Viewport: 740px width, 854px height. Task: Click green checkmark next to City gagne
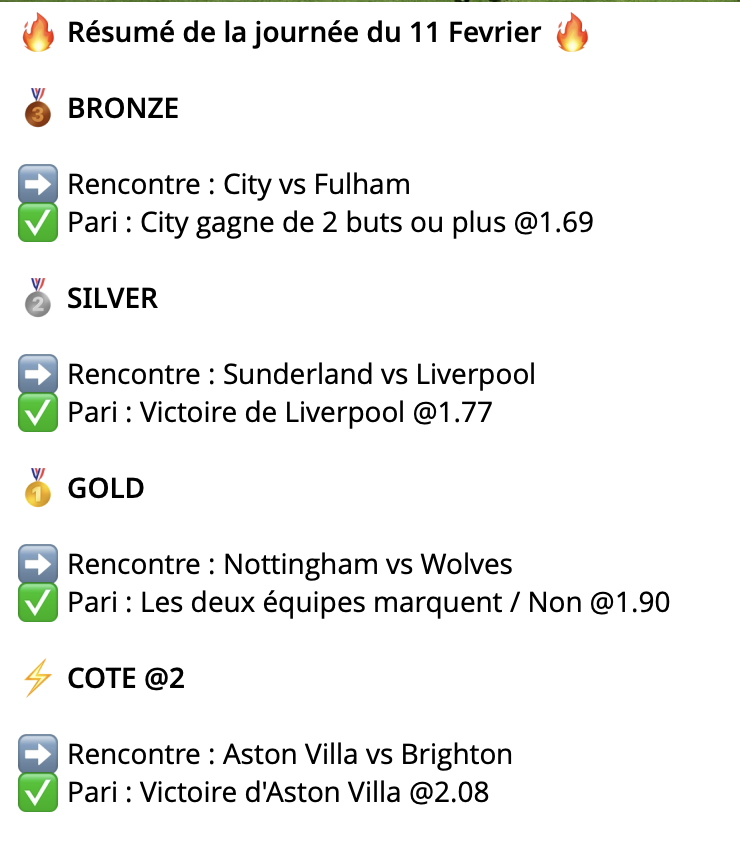[37, 222]
